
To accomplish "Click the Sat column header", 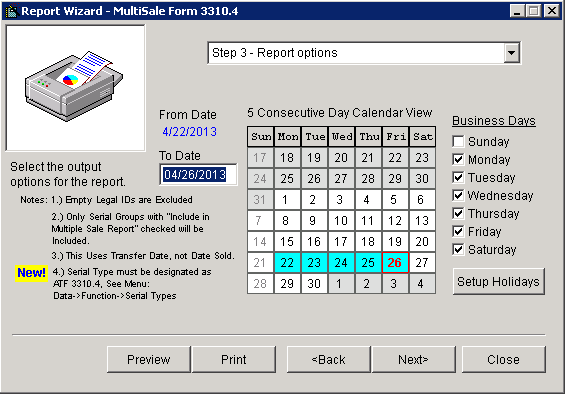I will 422,137.
